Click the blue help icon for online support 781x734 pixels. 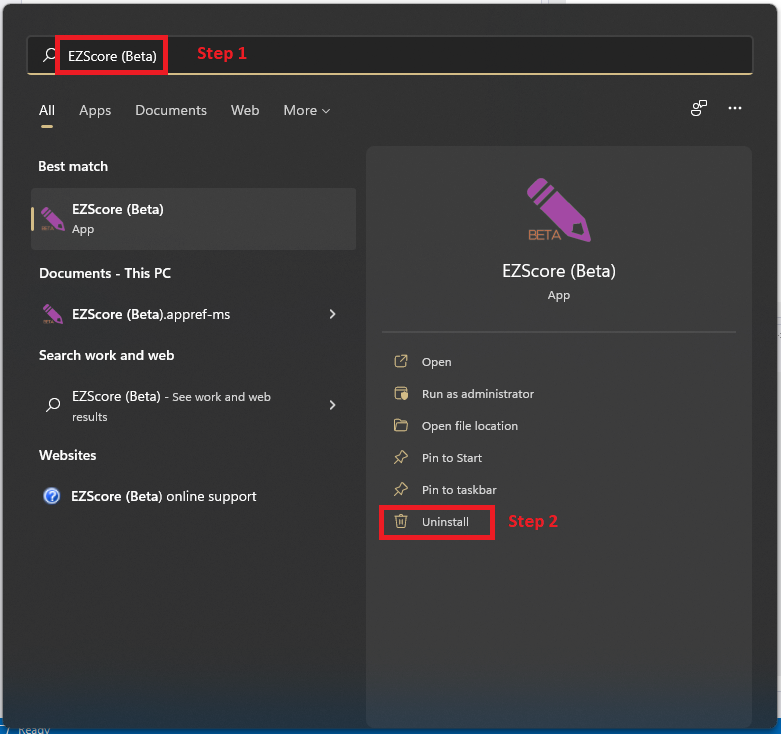point(52,496)
